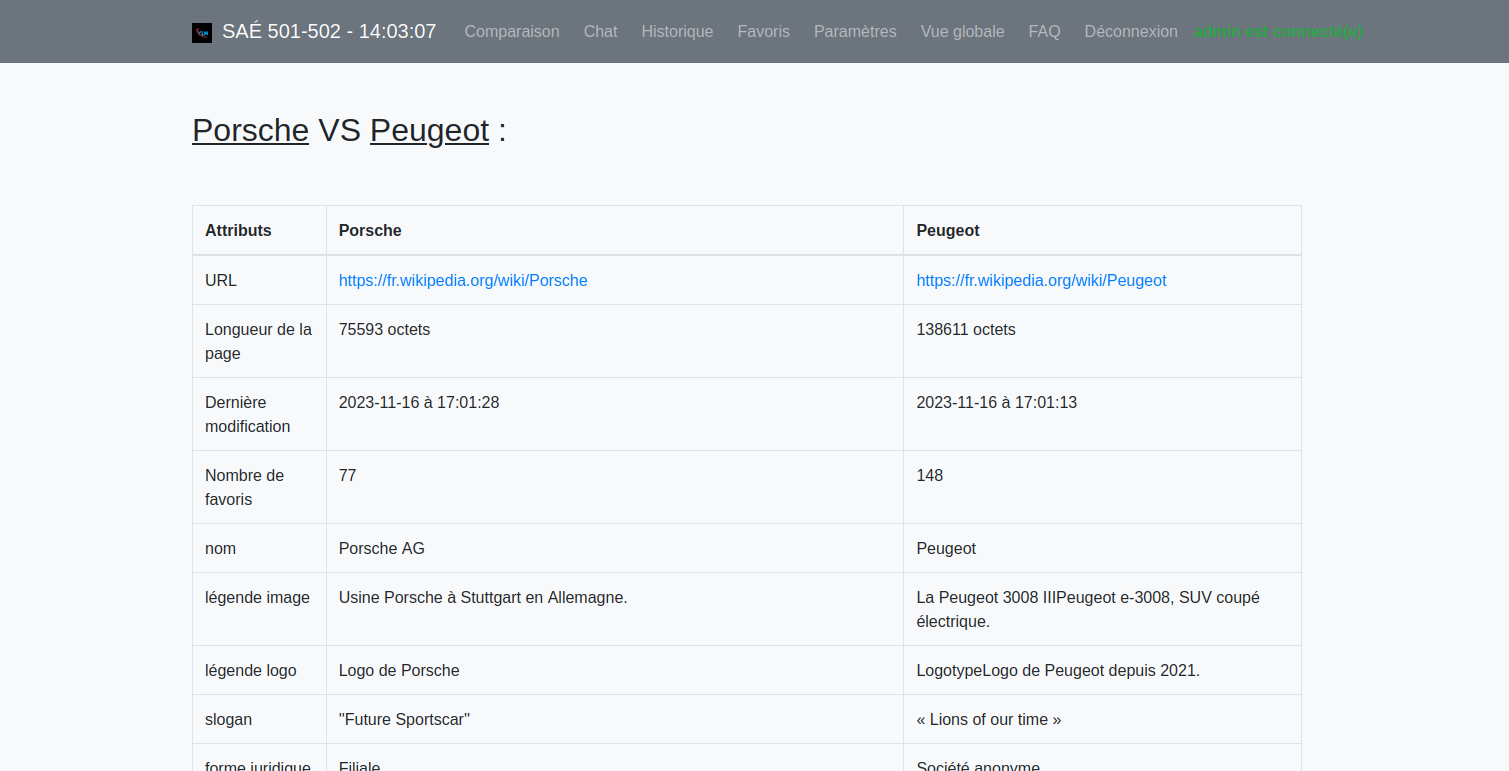Open the Porsche Wikipedia URL

(463, 280)
